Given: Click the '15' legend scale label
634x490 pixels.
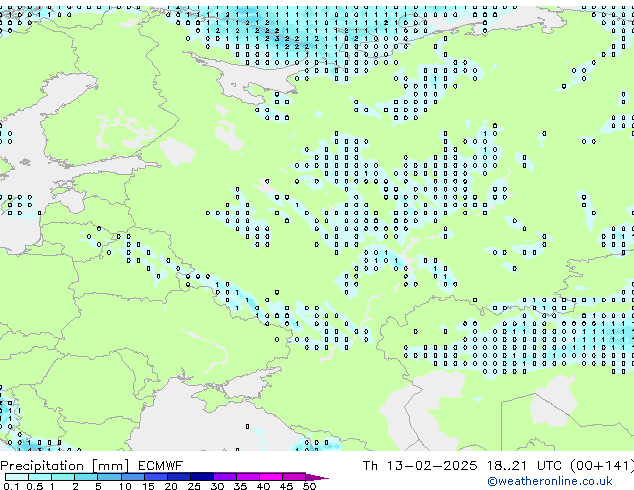Looking at the screenshot, I should (x=148, y=486).
